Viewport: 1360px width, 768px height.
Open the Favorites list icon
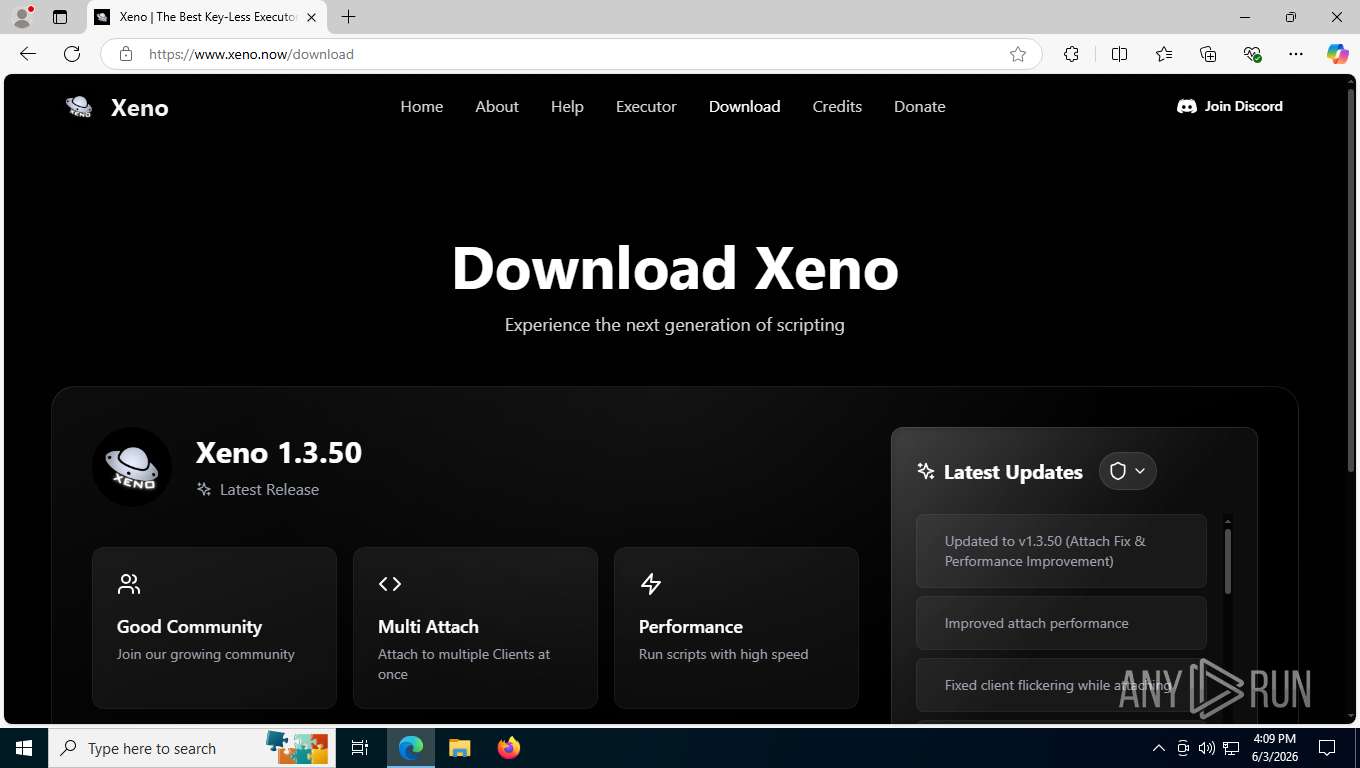[x=1164, y=54]
